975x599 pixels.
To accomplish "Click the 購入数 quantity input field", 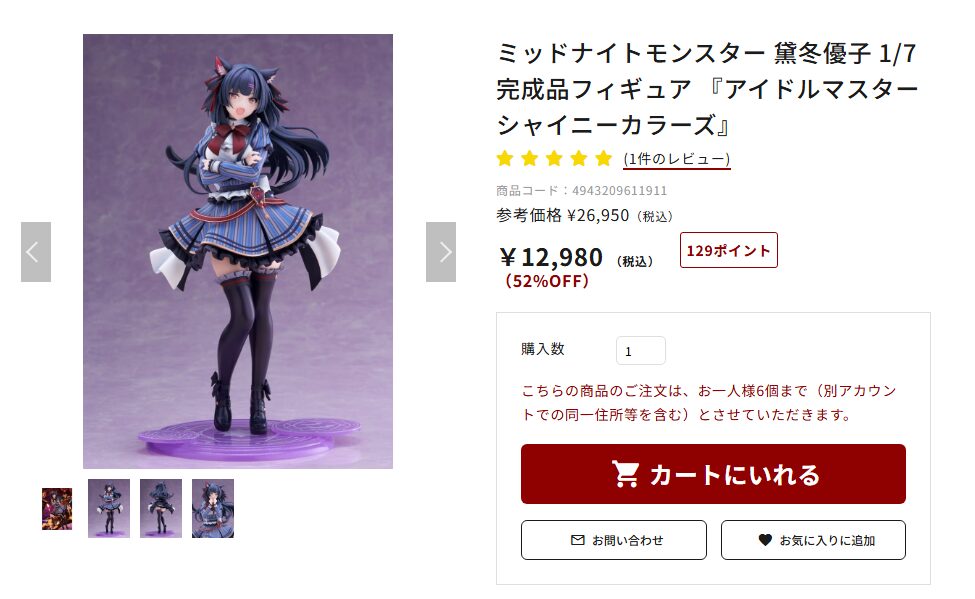I will tap(640, 351).
